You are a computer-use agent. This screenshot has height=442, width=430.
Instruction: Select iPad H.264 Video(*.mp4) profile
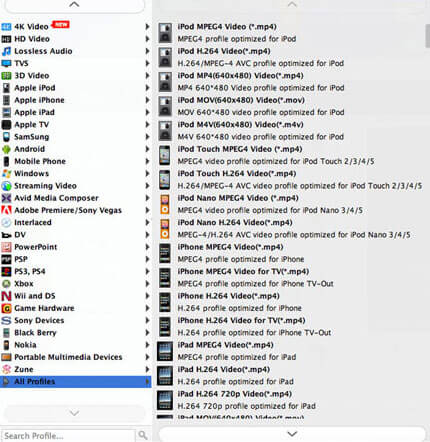pos(290,376)
